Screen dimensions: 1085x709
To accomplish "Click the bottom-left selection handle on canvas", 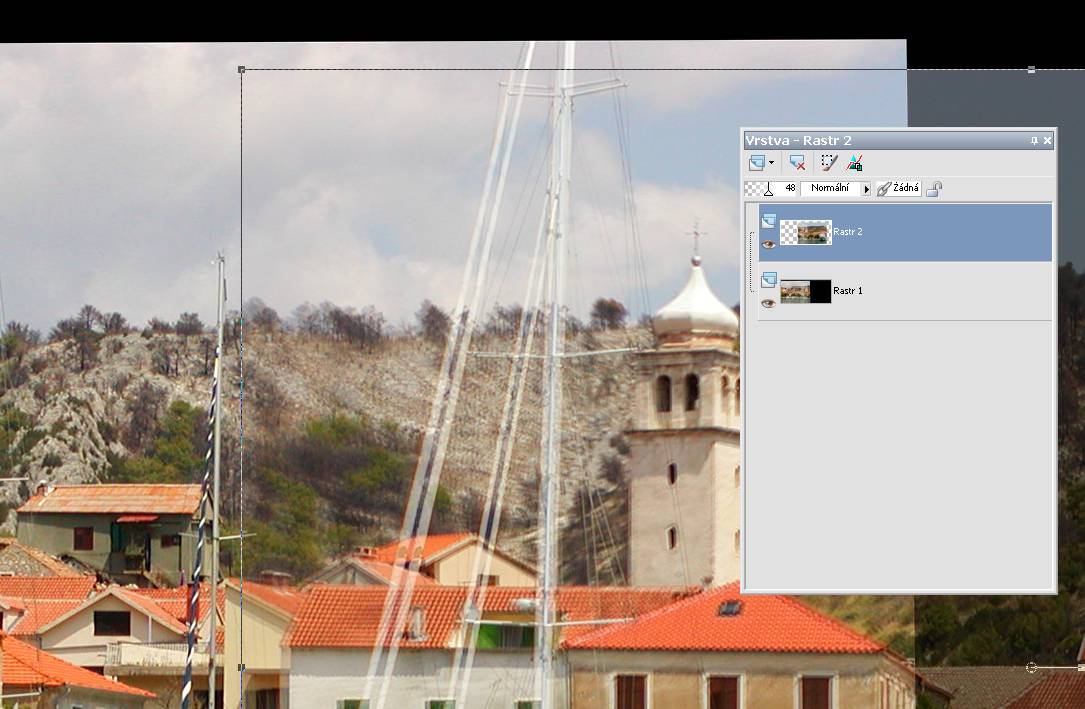I will click(x=241, y=667).
